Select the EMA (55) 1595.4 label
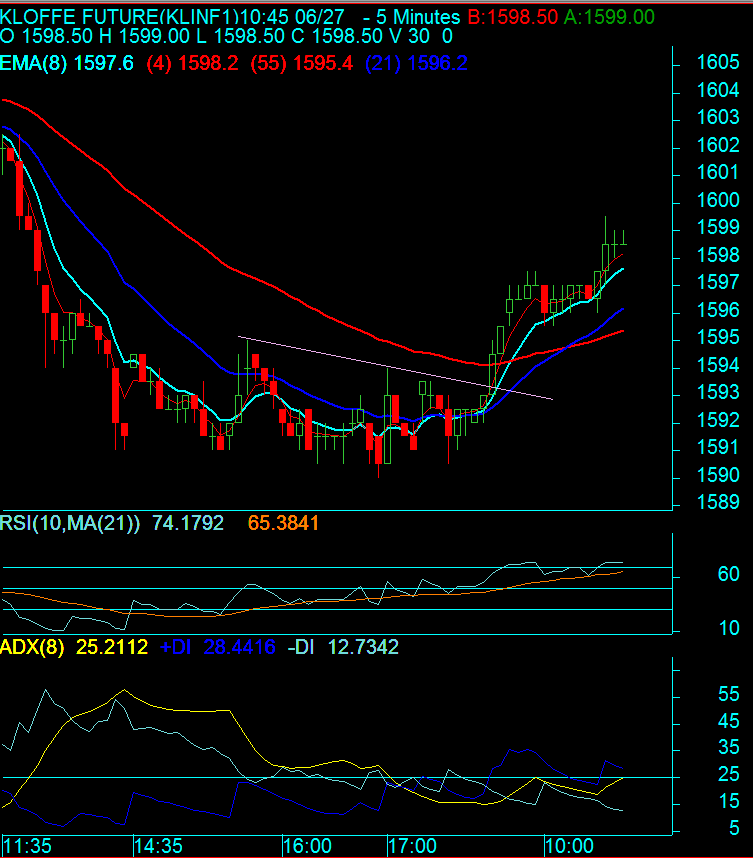 [x=302, y=63]
